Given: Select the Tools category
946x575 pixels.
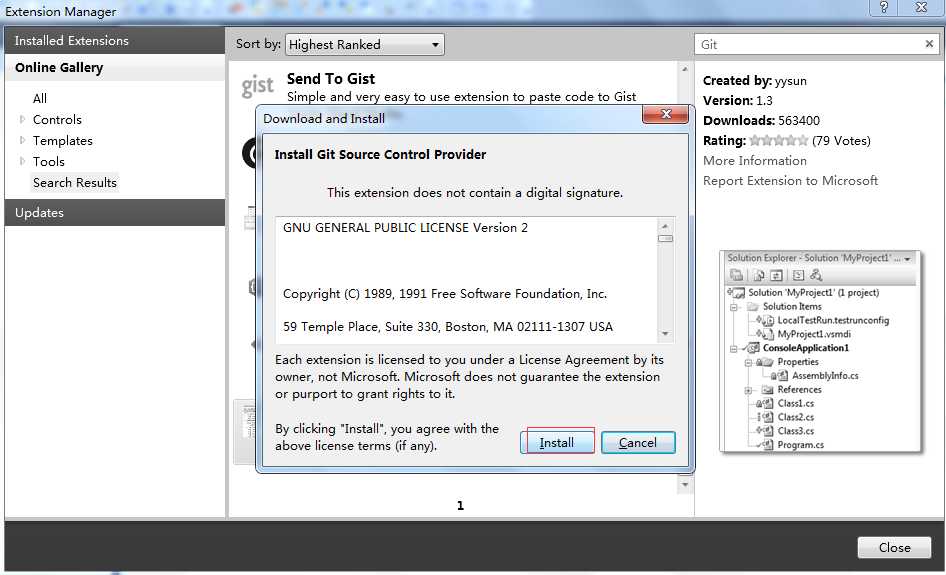Looking at the screenshot, I should tap(49, 162).
